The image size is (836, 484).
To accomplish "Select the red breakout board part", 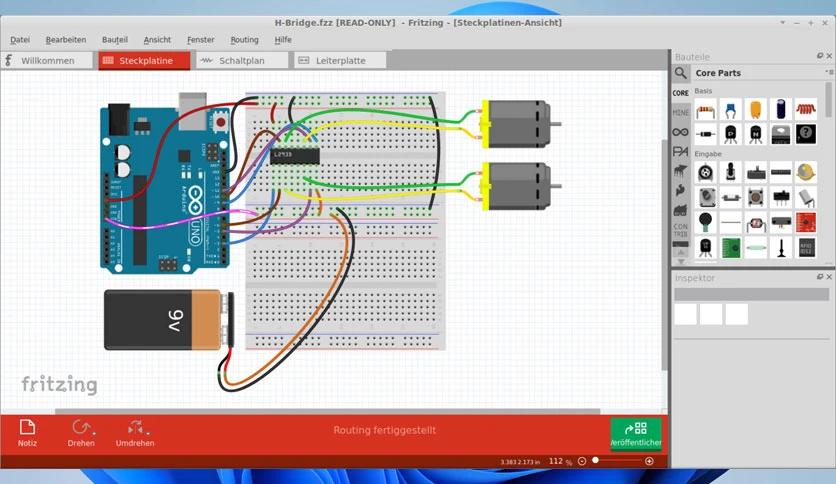I will 806,223.
